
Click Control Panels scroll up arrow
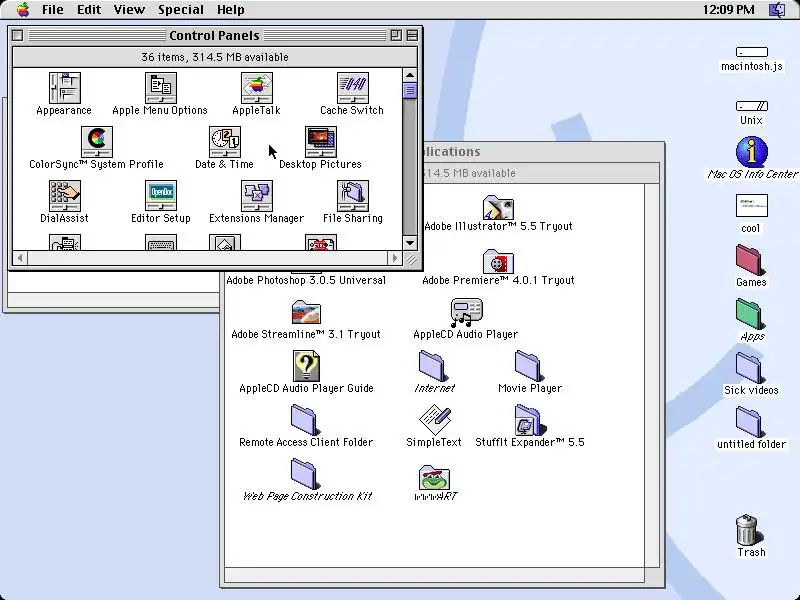click(x=410, y=75)
